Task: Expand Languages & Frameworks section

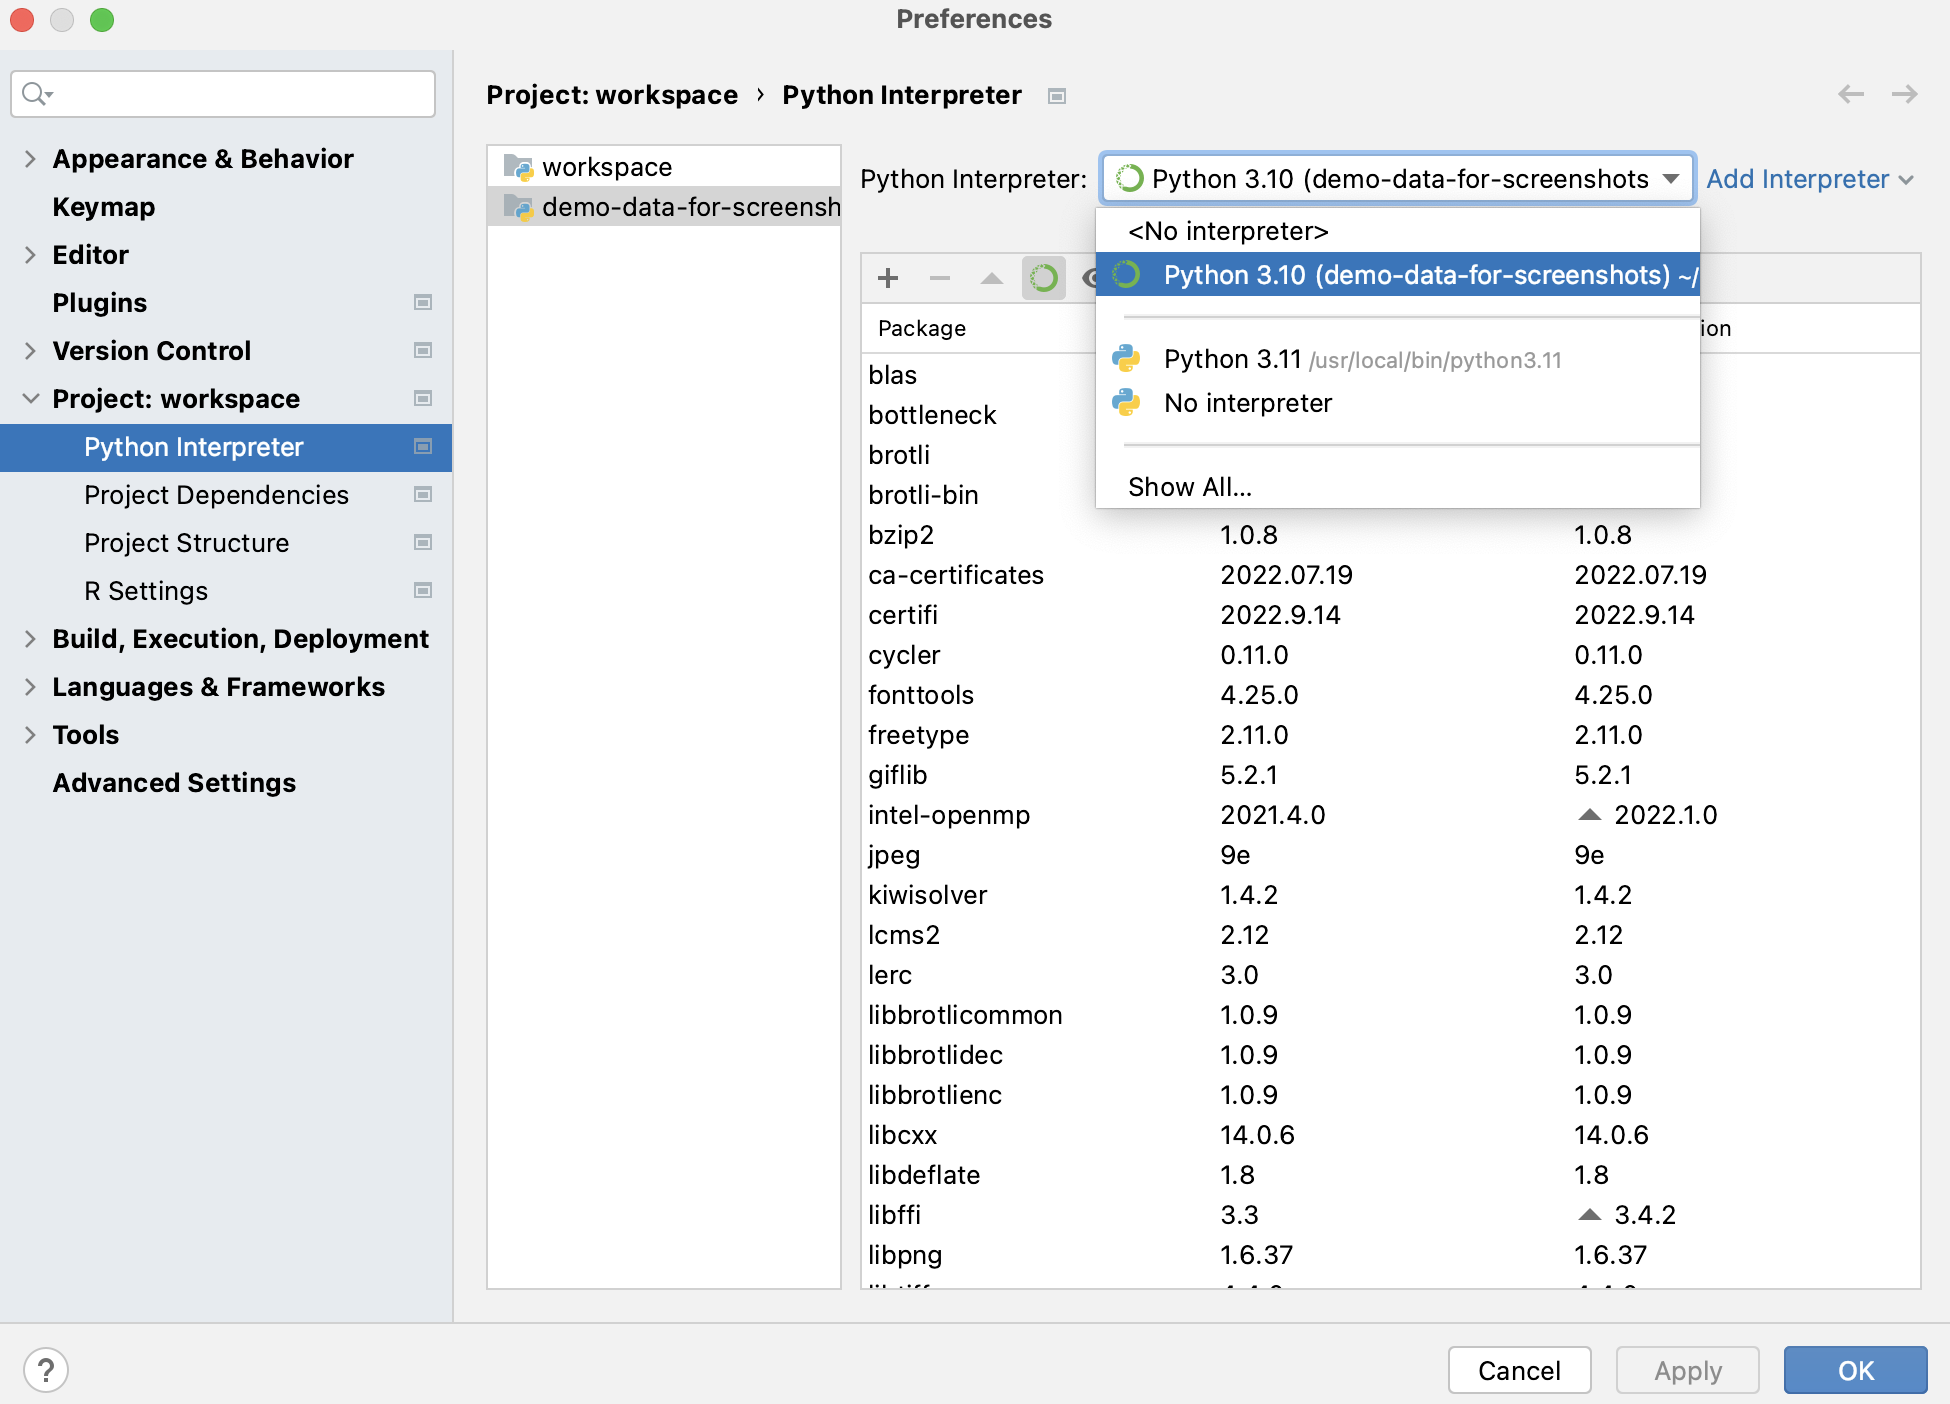Action: pos(30,687)
